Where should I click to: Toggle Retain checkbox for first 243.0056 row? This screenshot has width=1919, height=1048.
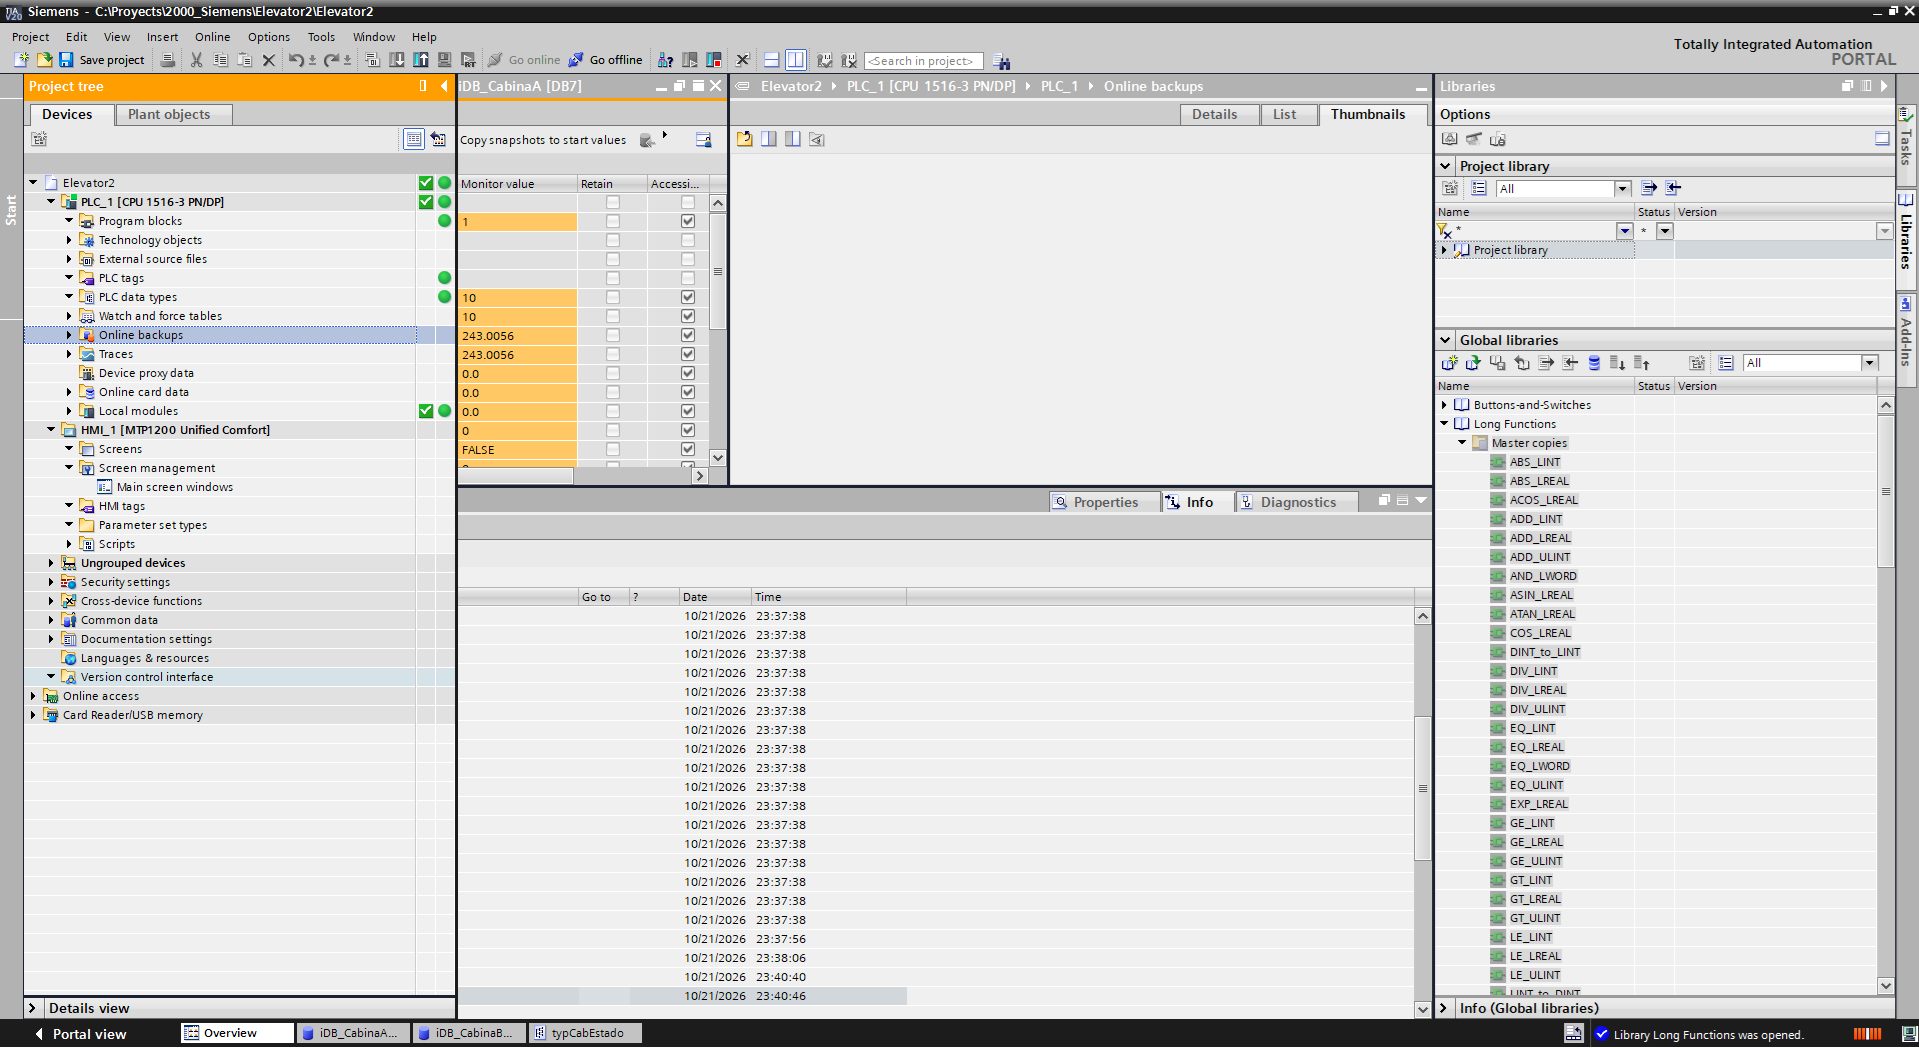[x=613, y=335]
